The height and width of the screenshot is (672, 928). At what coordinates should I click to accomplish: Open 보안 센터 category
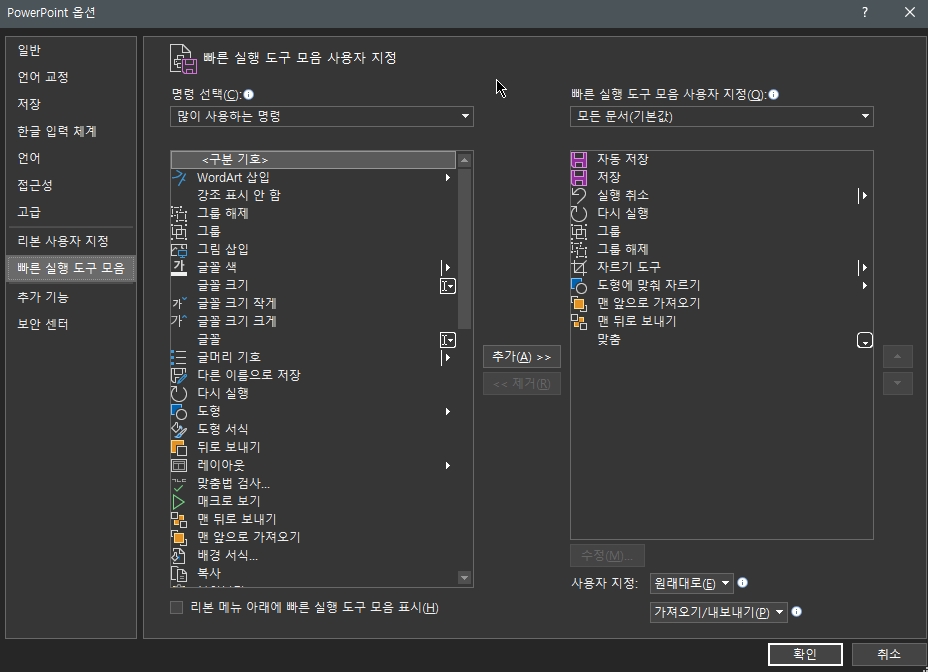tap(70, 324)
